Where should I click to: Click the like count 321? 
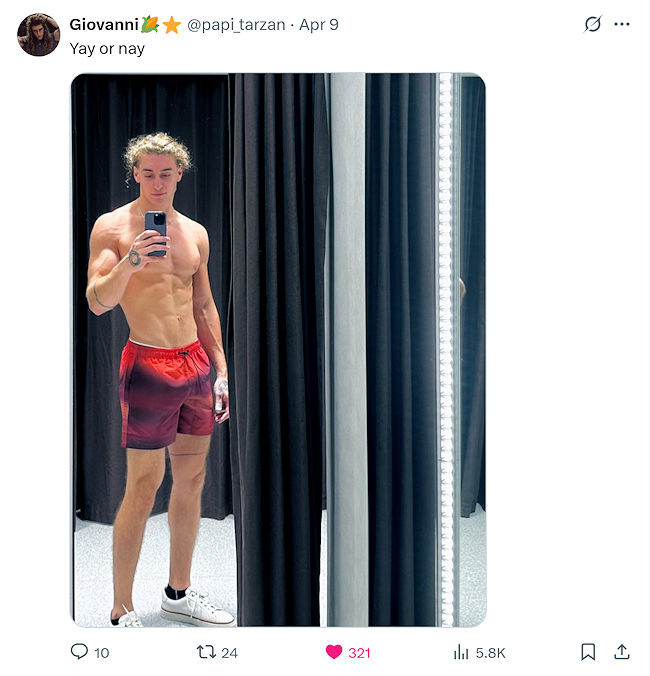[359, 653]
